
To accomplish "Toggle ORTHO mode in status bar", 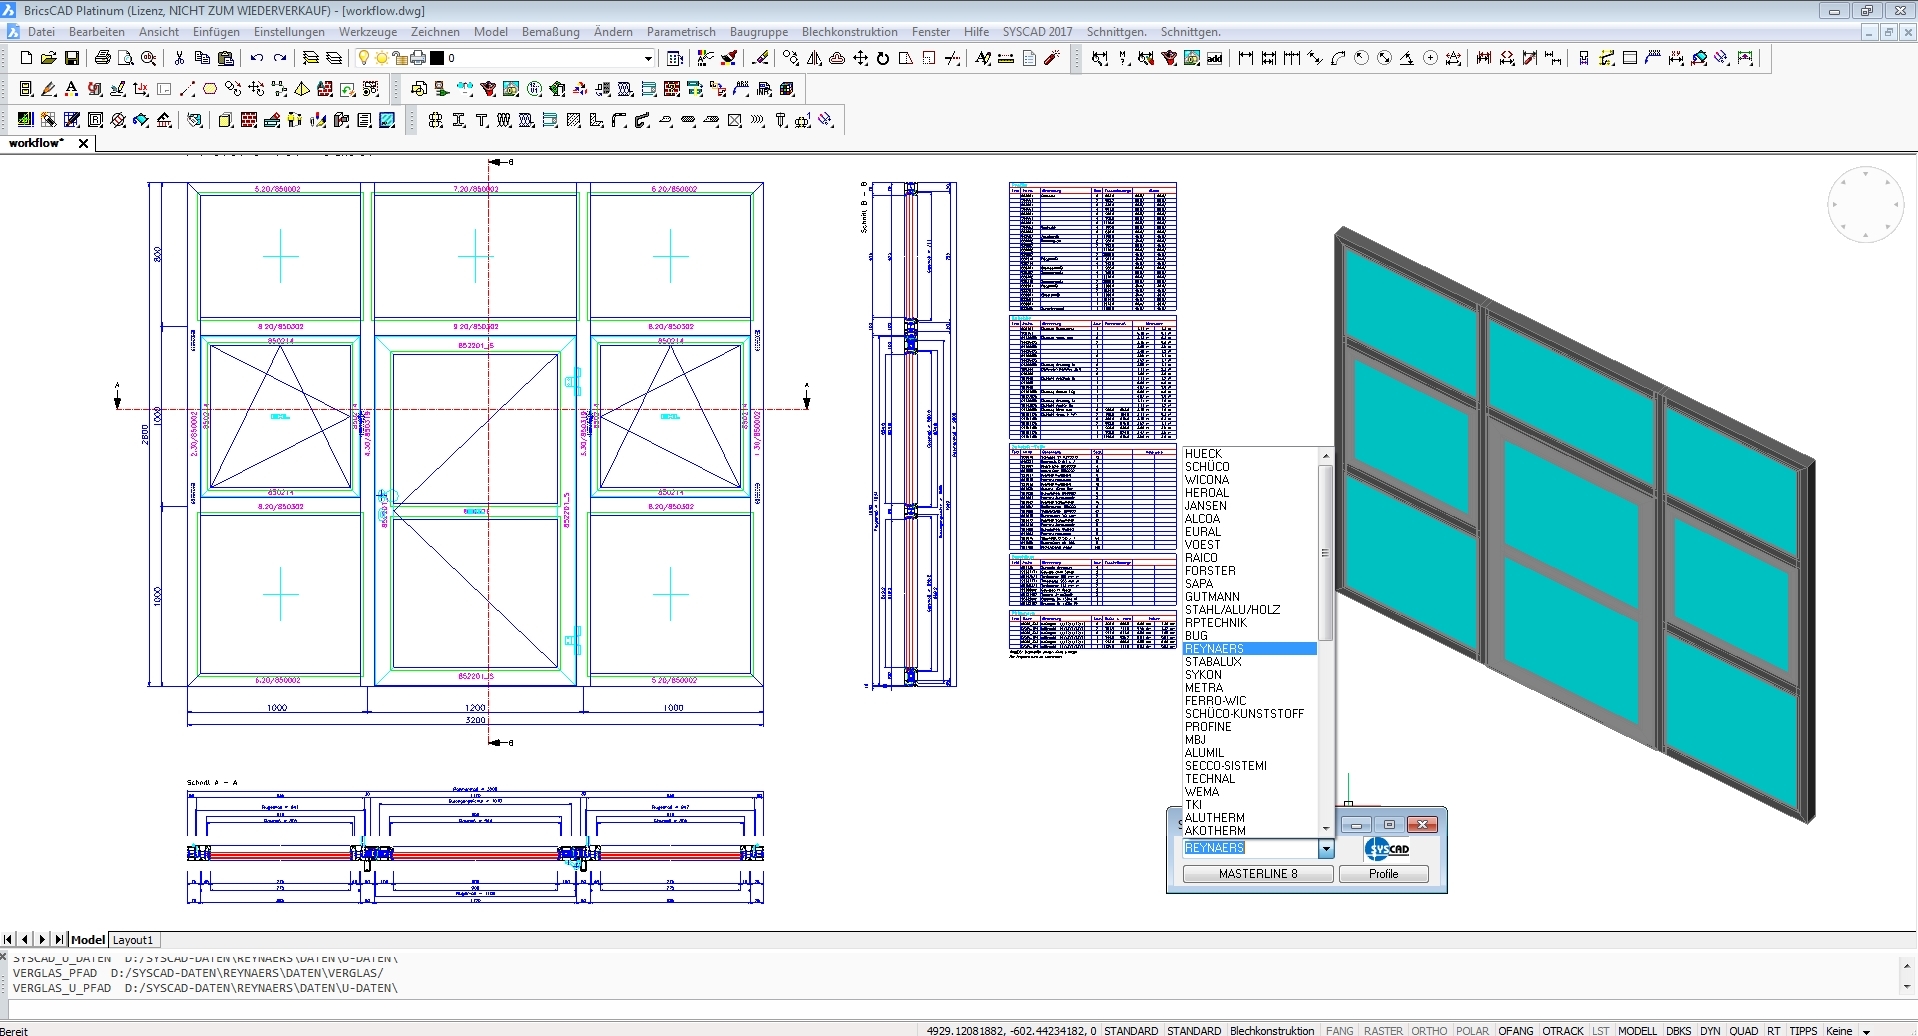I will (1429, 1030).
